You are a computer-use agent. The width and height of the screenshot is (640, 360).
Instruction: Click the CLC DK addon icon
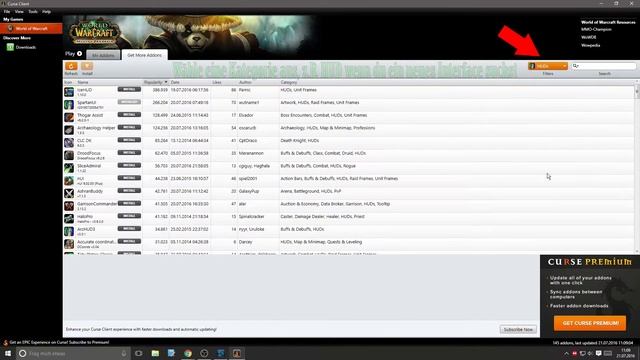coord(69,142)
